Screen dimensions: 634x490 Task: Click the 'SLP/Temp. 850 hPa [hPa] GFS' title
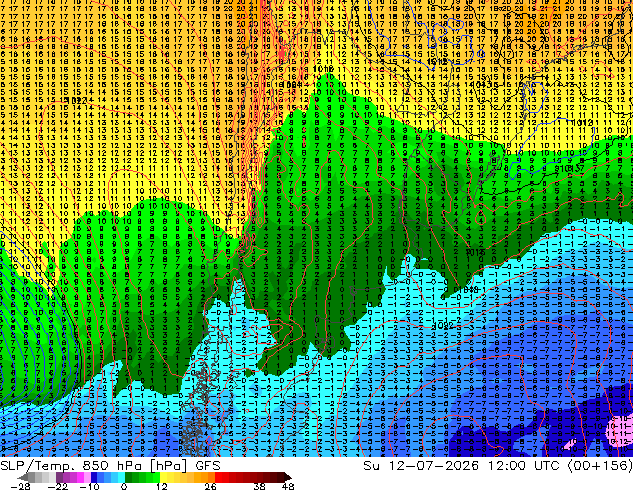[110, 466]
